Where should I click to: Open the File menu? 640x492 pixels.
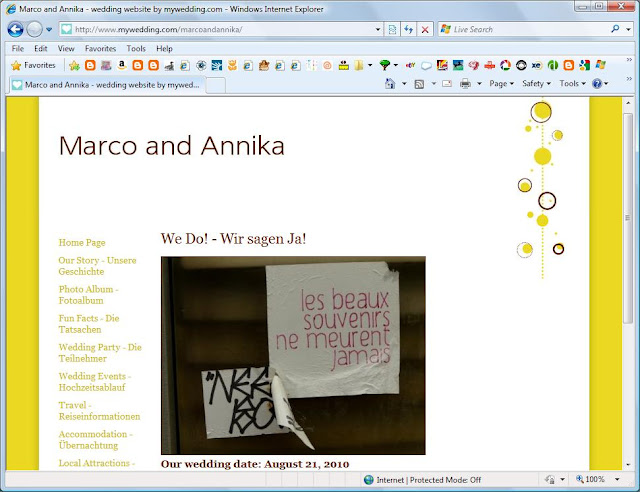coord(18,49)
